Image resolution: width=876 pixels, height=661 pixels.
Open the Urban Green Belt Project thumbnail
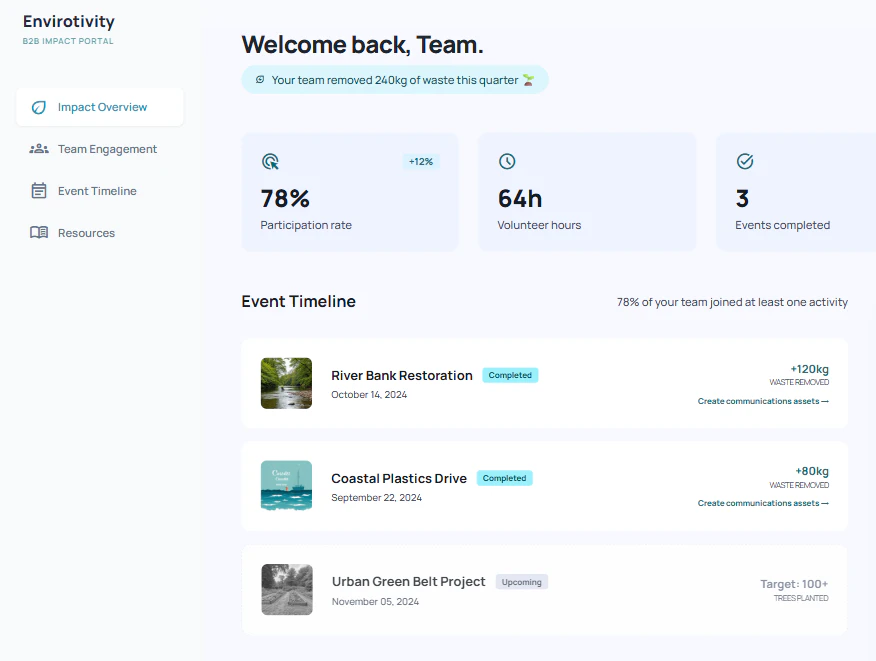tap(287, 589)
